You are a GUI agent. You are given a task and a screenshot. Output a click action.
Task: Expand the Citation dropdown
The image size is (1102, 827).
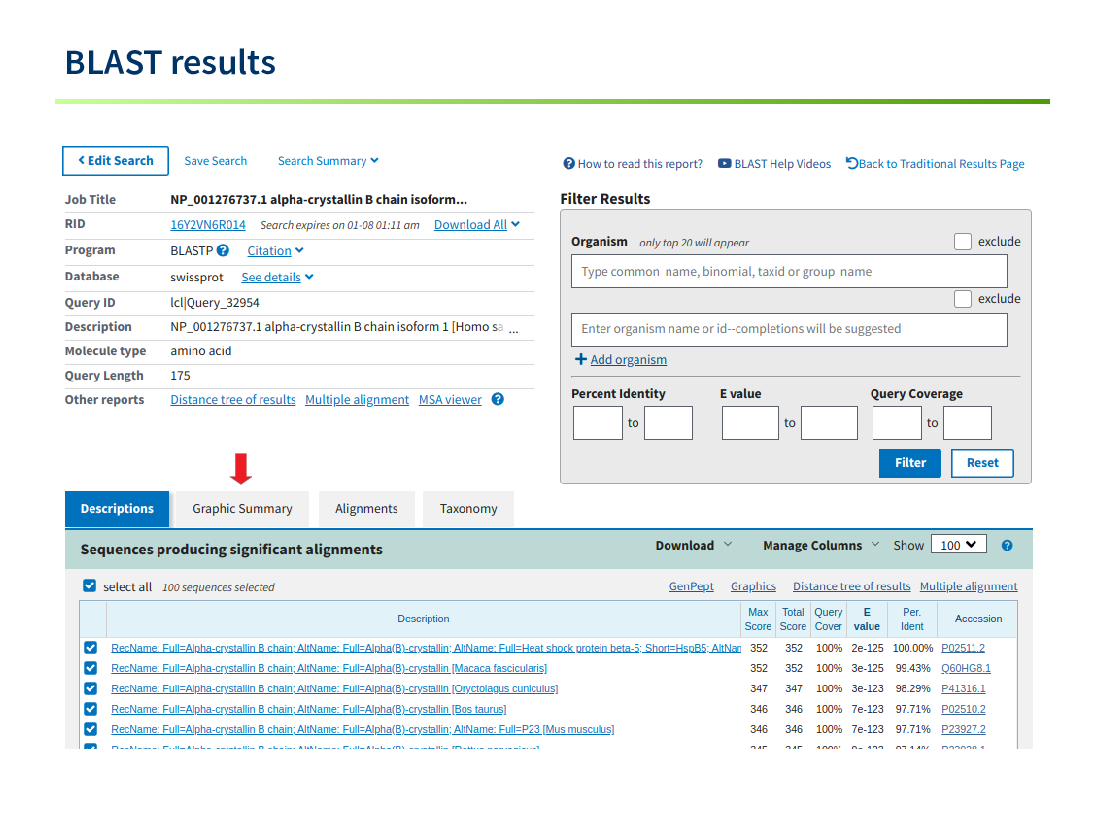(276, 251)
